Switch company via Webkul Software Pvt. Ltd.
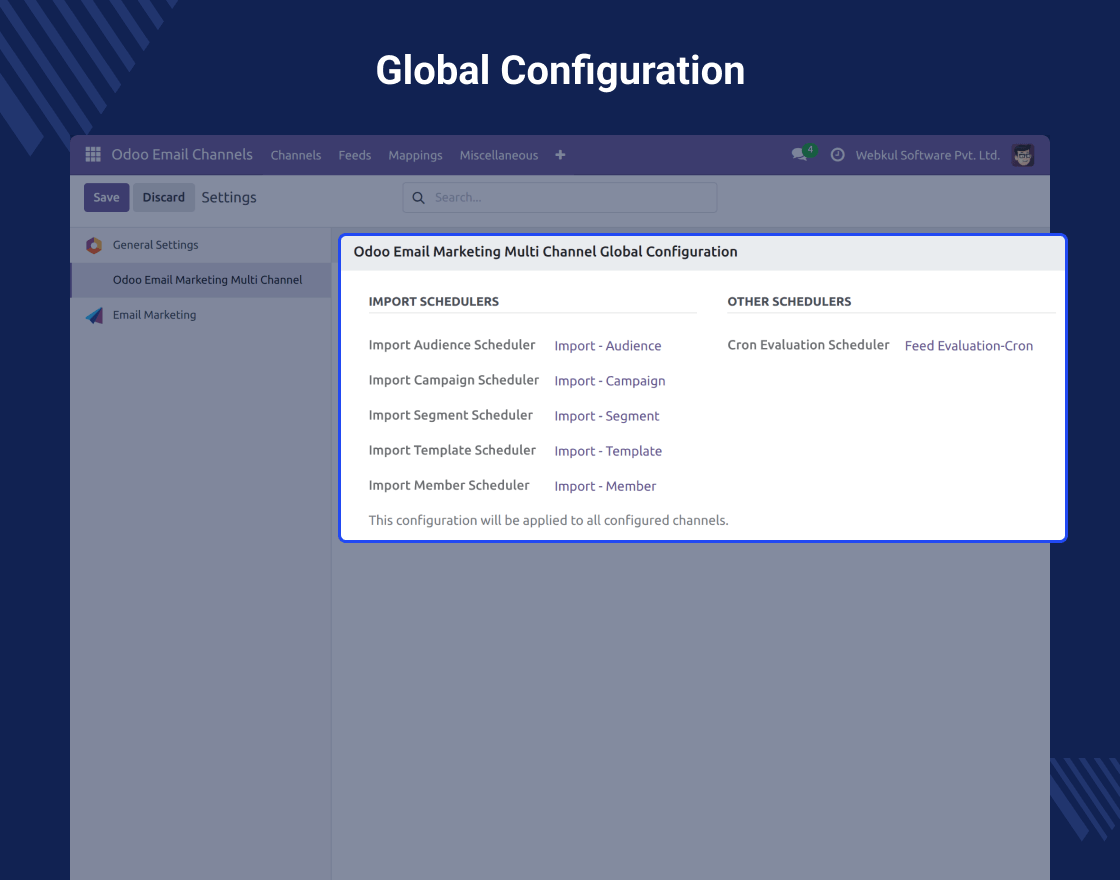 927,155
